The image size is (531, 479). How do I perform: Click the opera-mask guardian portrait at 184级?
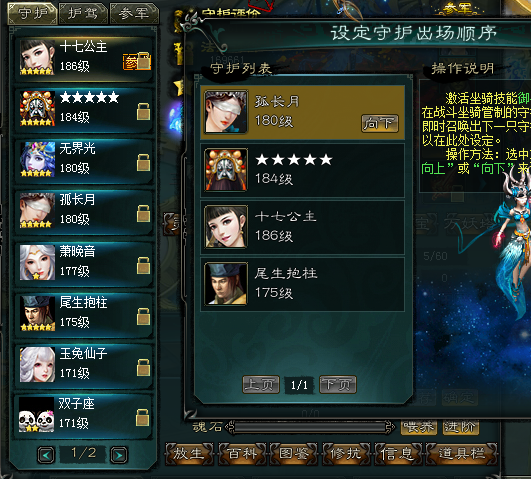pyautogui.click(x=37, y=108)
